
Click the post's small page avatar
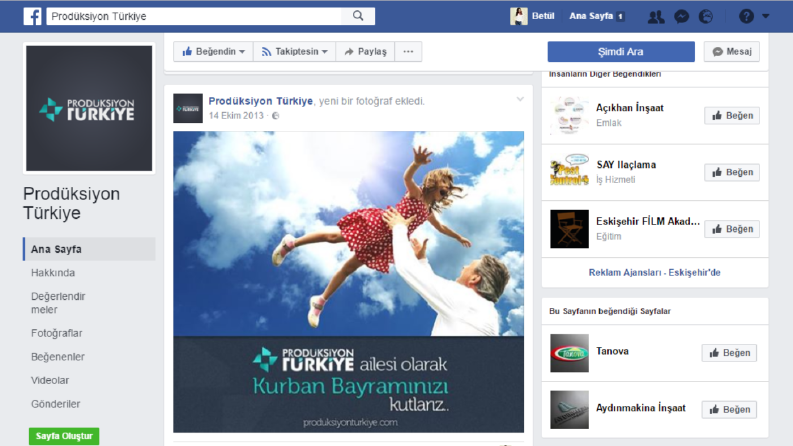click(188, 108)
